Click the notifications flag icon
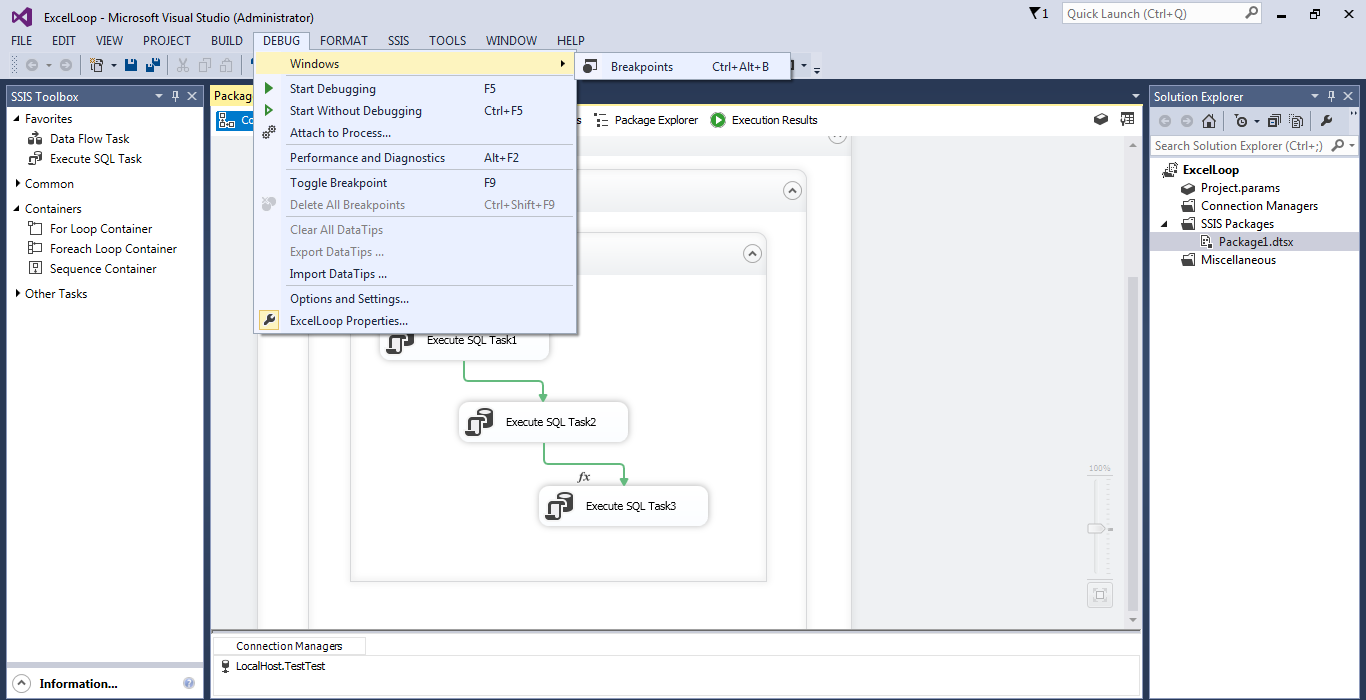The height and width of the screenshot is (700, 1366). coord(1034,13)
